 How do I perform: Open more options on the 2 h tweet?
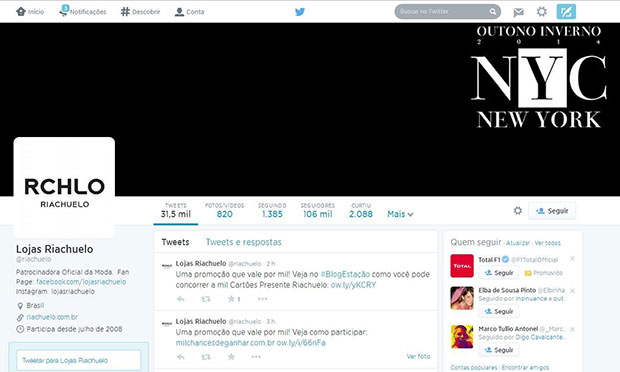pos(262,299)
